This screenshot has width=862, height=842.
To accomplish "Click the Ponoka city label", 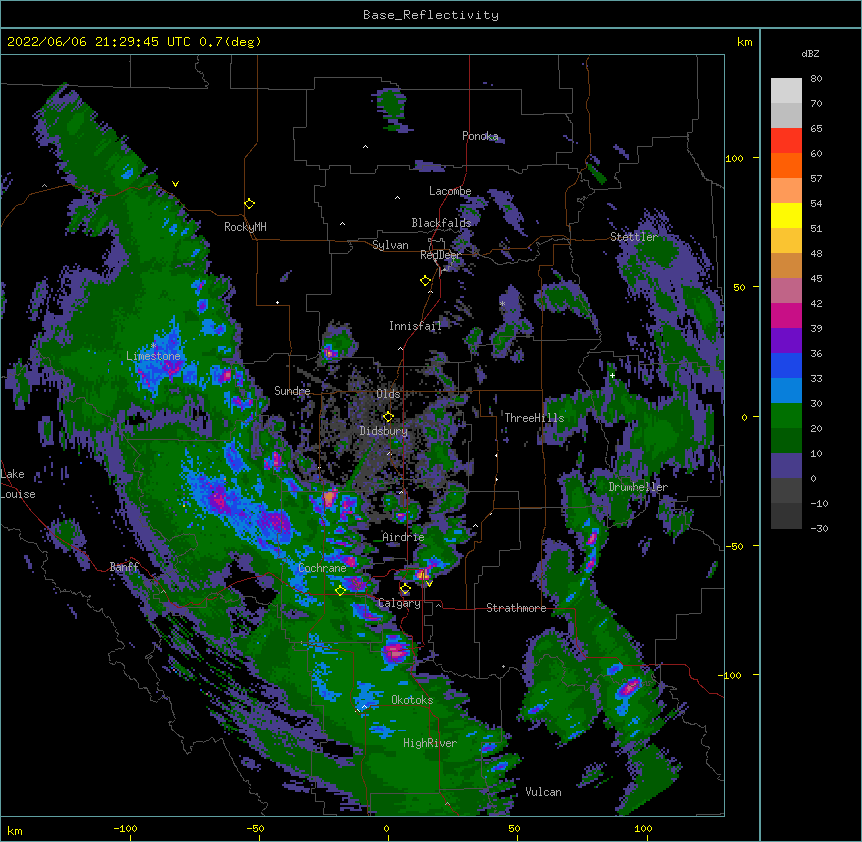I will [480, 136].
